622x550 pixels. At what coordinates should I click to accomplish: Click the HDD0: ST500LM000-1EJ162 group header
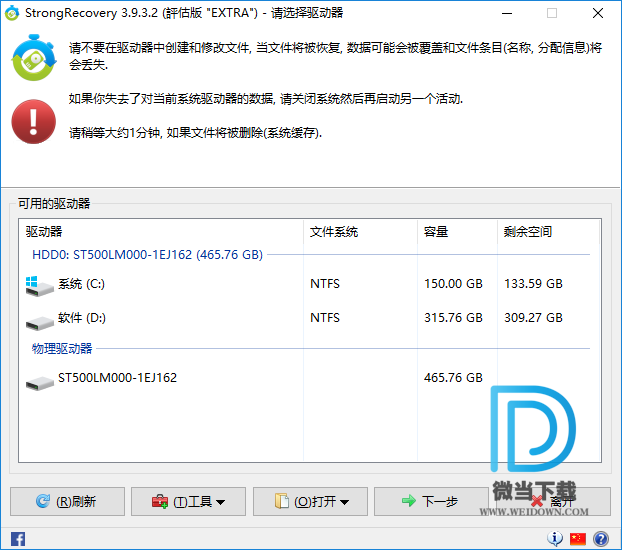[x=147, y=255]
